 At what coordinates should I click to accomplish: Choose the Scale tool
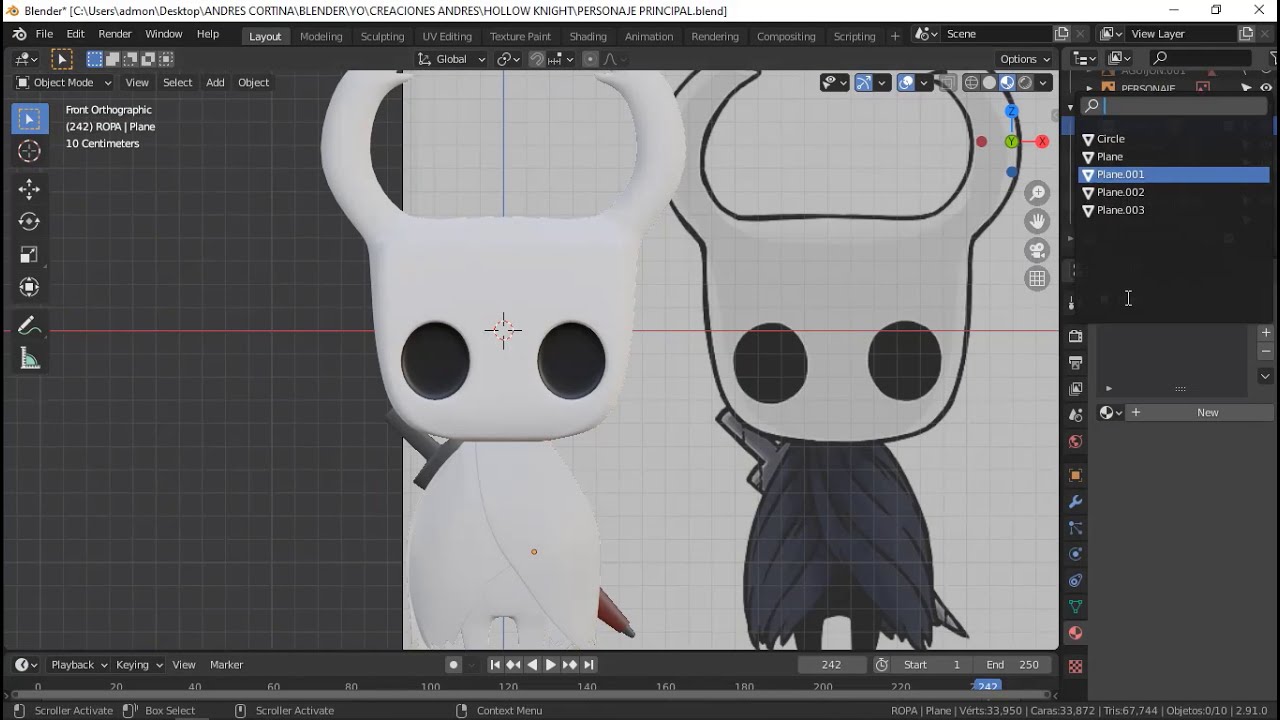pos(29,255)
